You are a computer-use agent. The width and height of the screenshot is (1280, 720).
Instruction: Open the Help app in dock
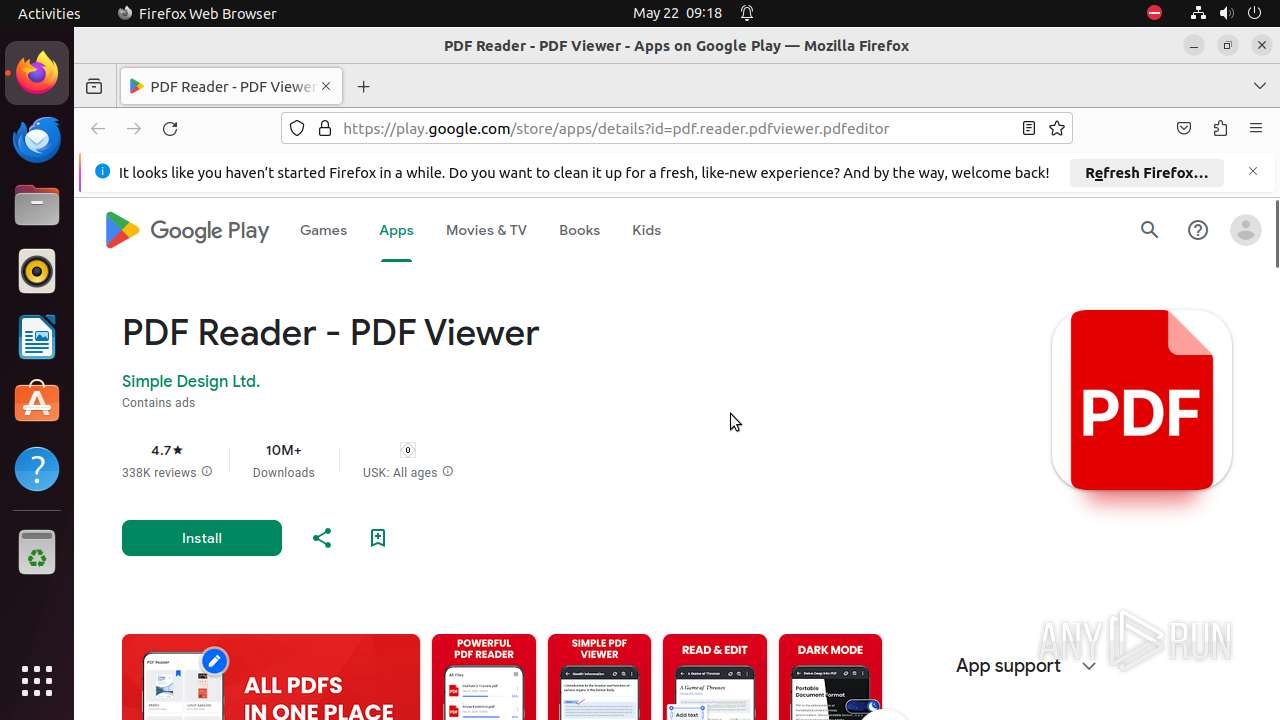[x=37, y=469]
